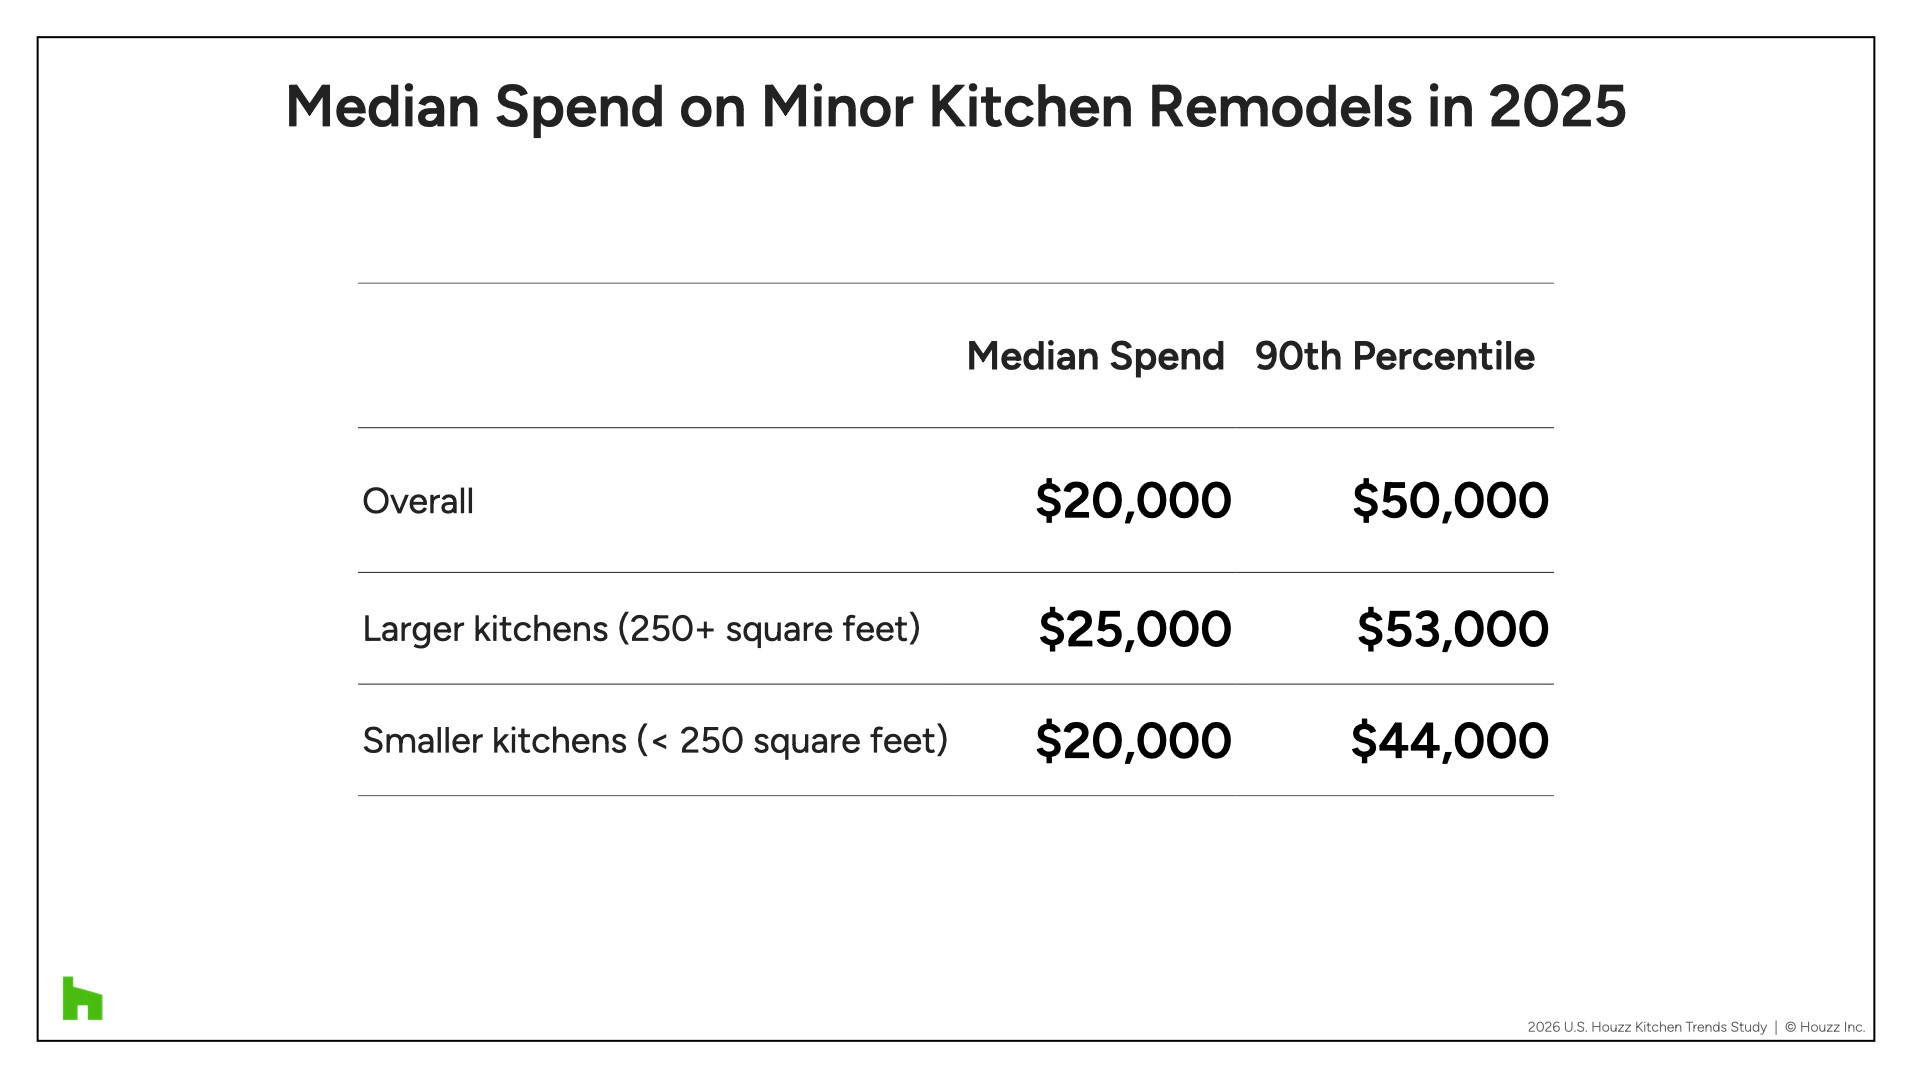Select the slide title about Minor Kitchen Remodels

pyautogui.click(x=955, y=106)
